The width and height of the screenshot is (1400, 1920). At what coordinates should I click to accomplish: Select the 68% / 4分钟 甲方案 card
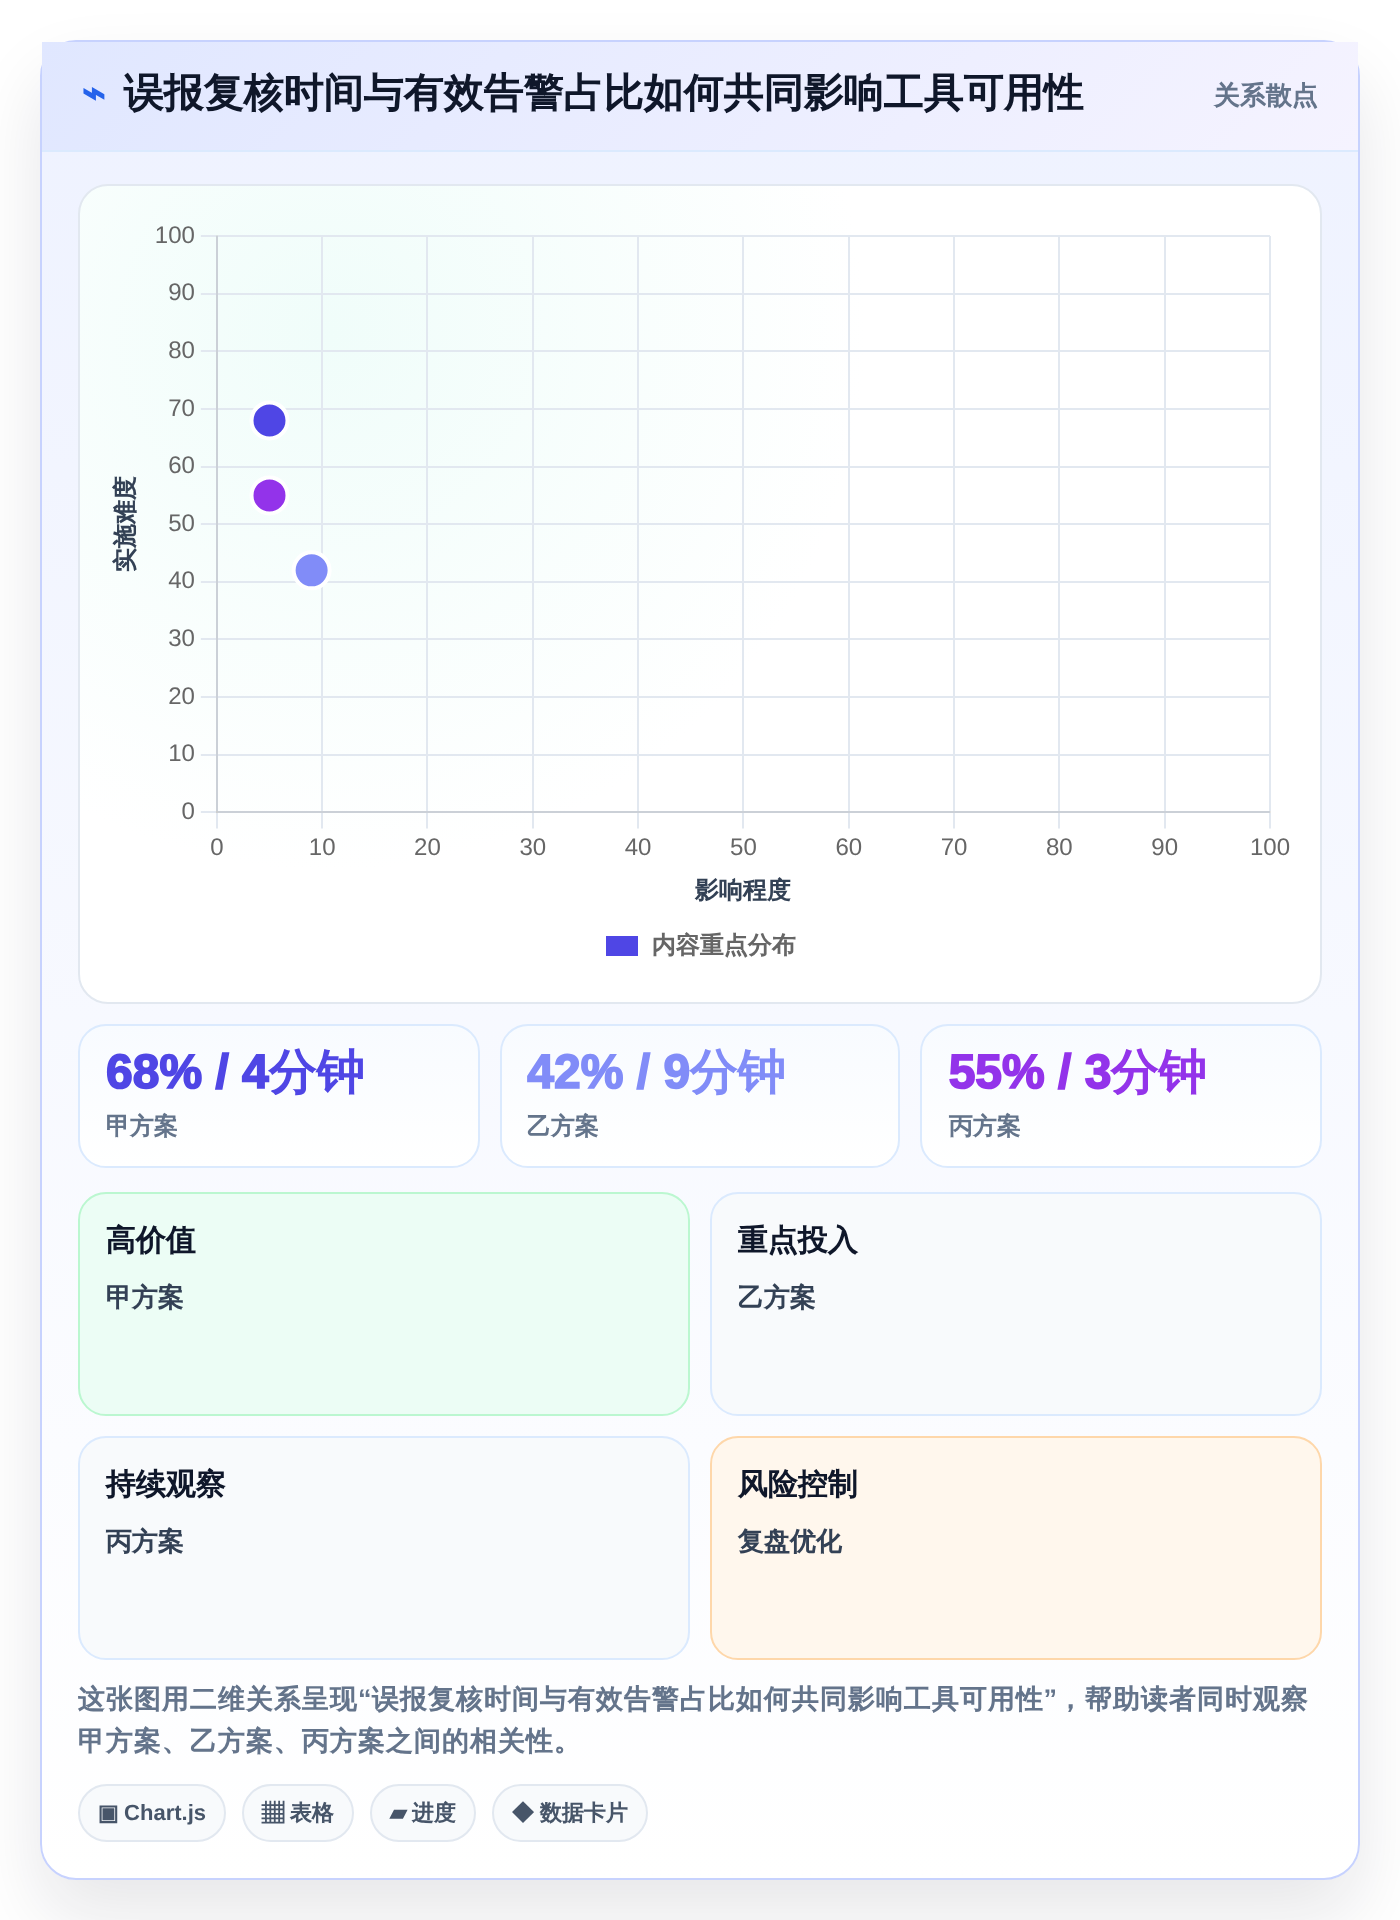(279, 1096)
